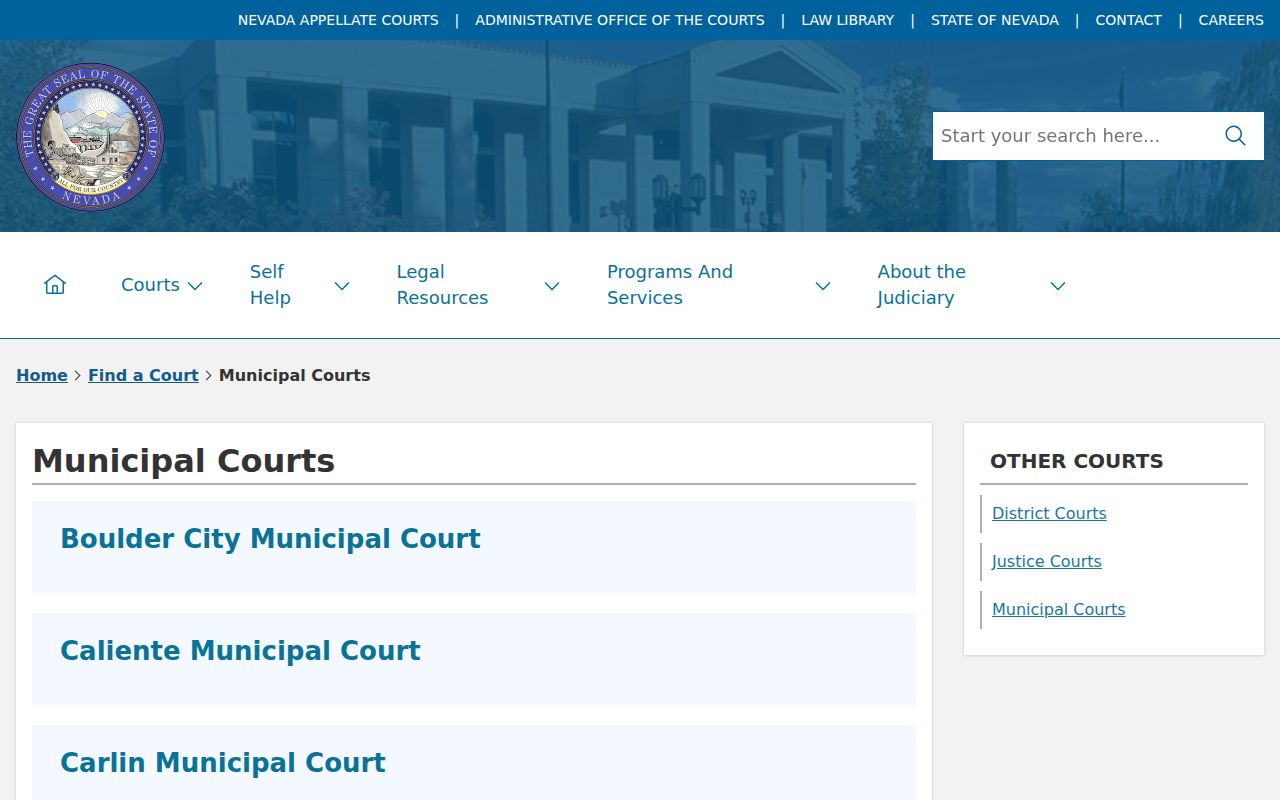Open District Courts sidebar link
The width and height of the screenshot is (1280, 800).
click(x=1049, y=513)
